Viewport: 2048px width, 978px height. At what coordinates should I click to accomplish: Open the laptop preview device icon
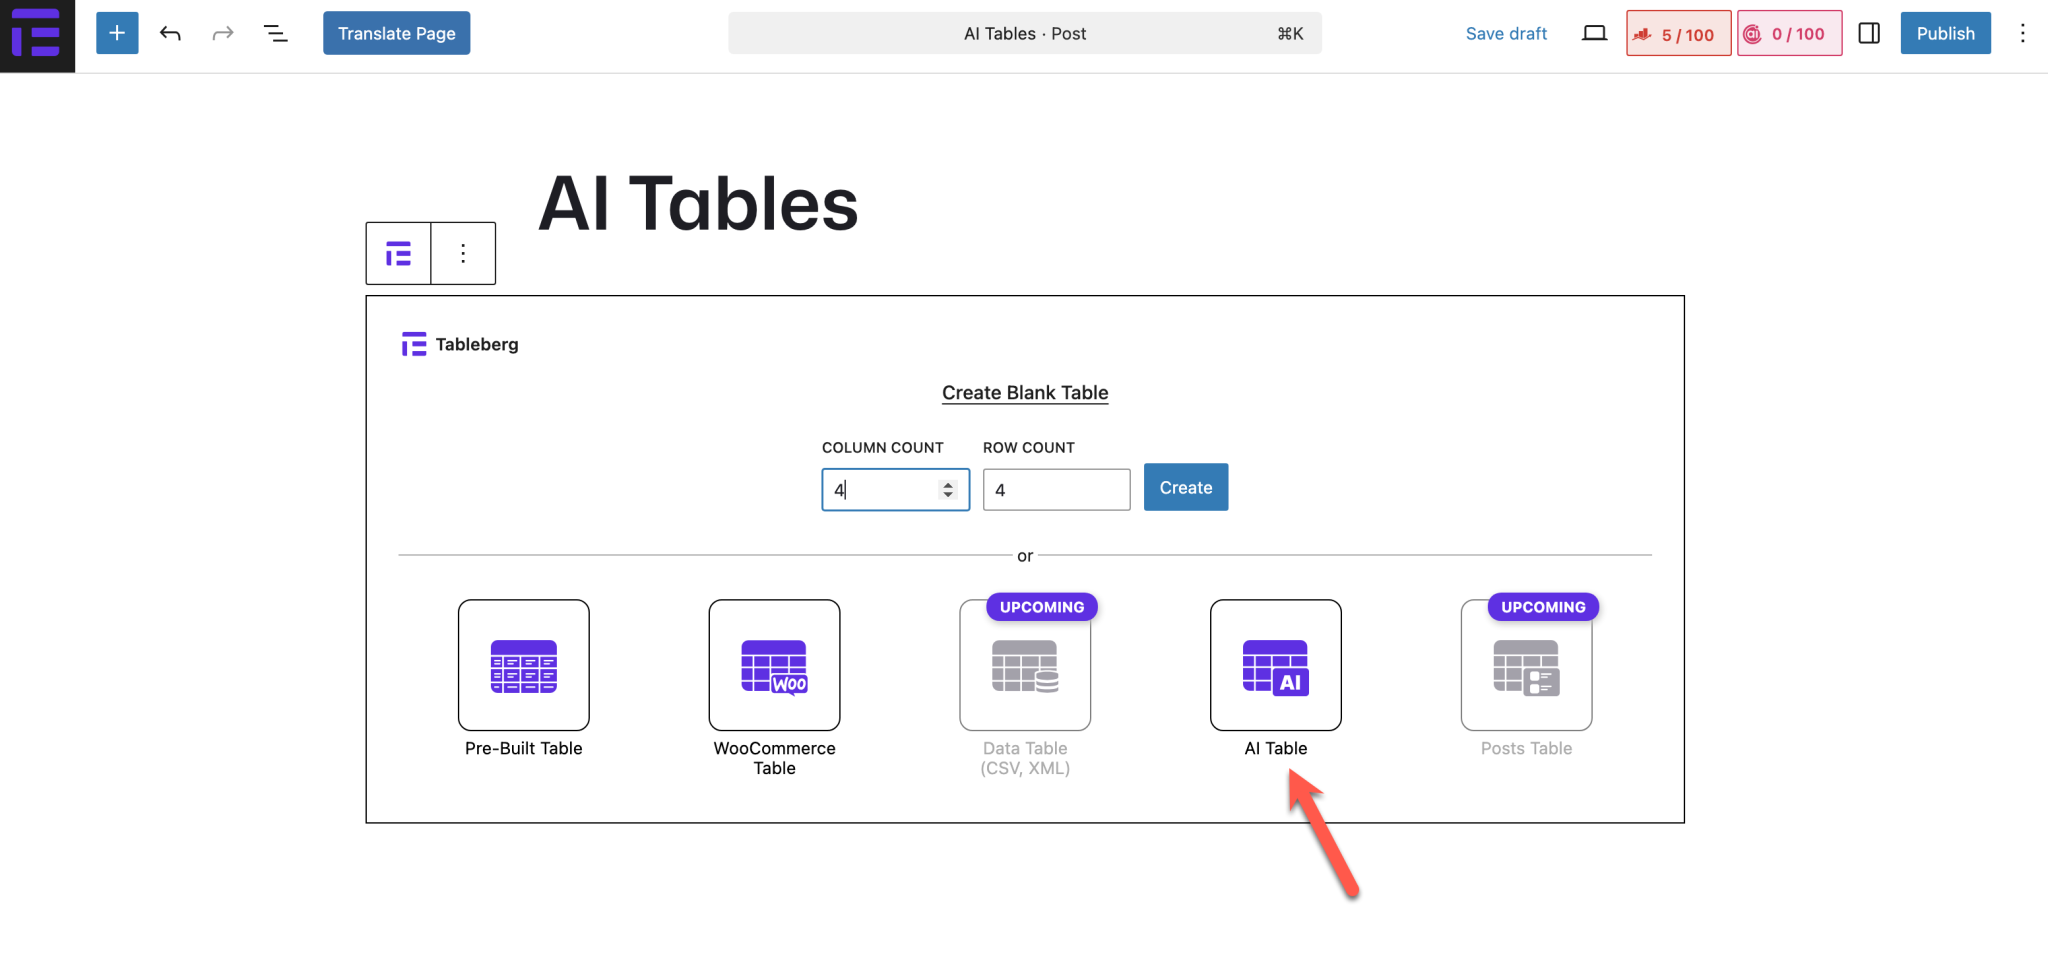(x=1594, y=33)
